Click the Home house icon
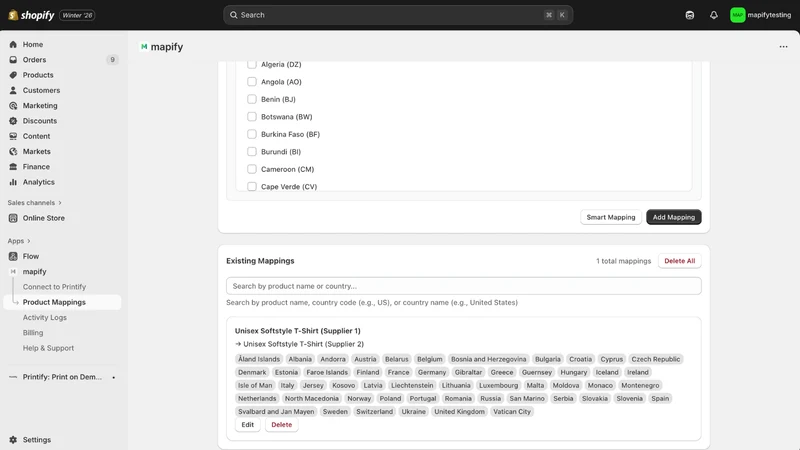Viewport: 800px width, 450px height. pyautogui.click(x=13, y=44)
